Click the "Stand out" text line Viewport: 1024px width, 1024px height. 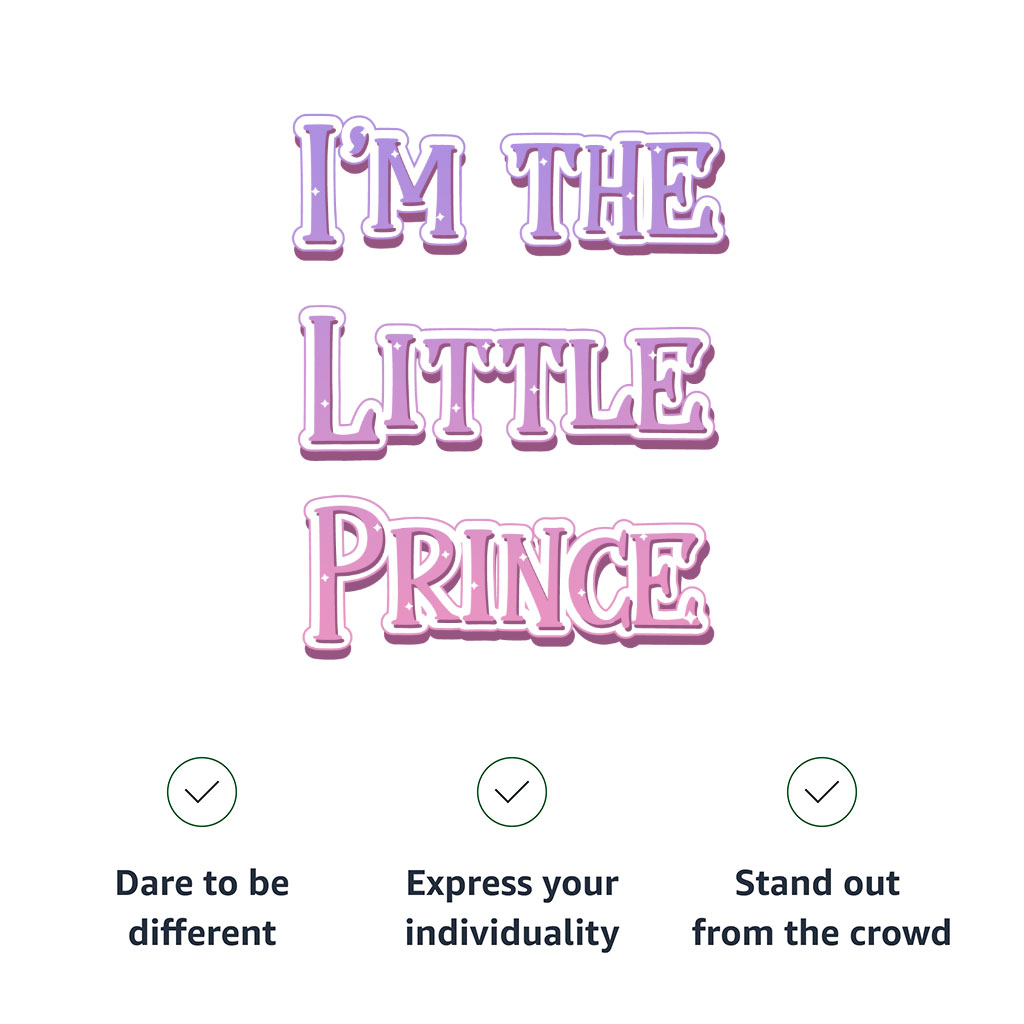818,884
